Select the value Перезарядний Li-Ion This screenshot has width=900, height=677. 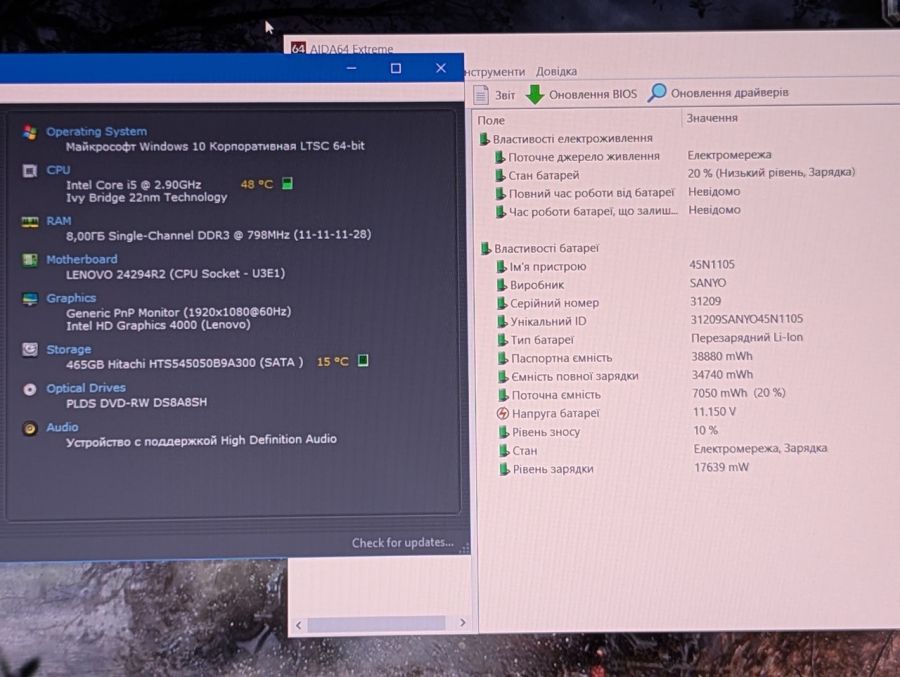pyautogui.click(x=747, y=338)
